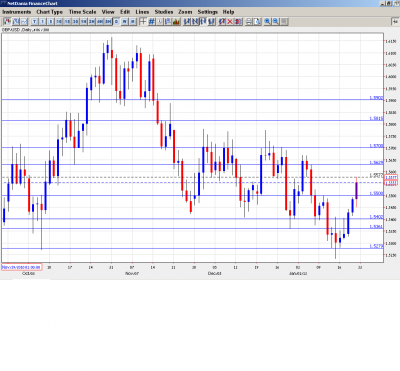The width and height of the screenshot is (400, 371).
Task: Zoom out with the magnifier minus icon
Action: (x=276, y=22)
